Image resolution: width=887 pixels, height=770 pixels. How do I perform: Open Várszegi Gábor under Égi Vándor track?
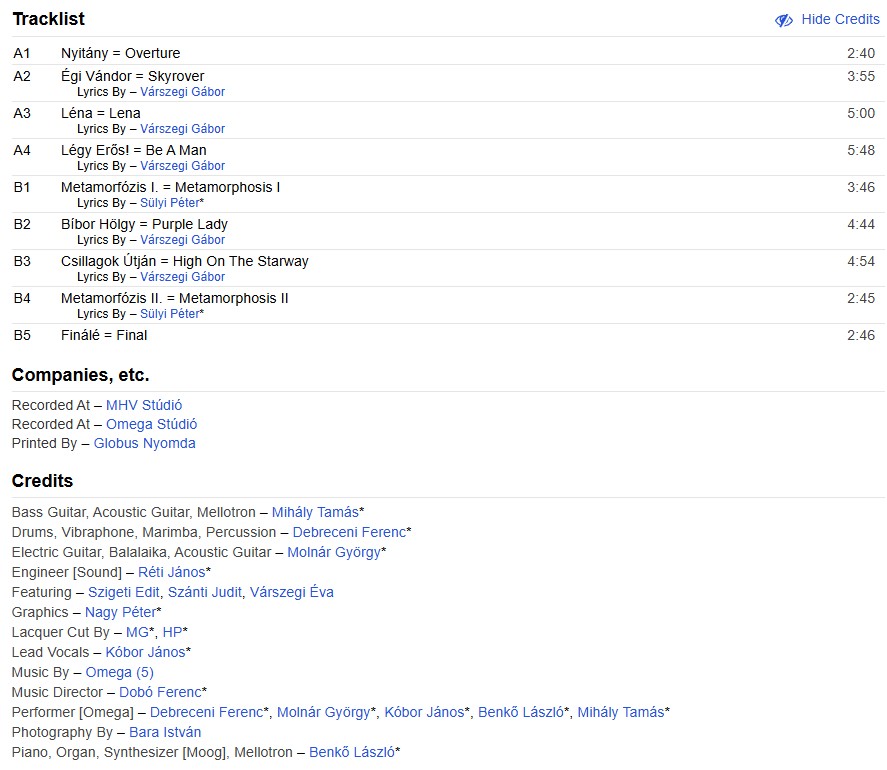coord(182,92)
